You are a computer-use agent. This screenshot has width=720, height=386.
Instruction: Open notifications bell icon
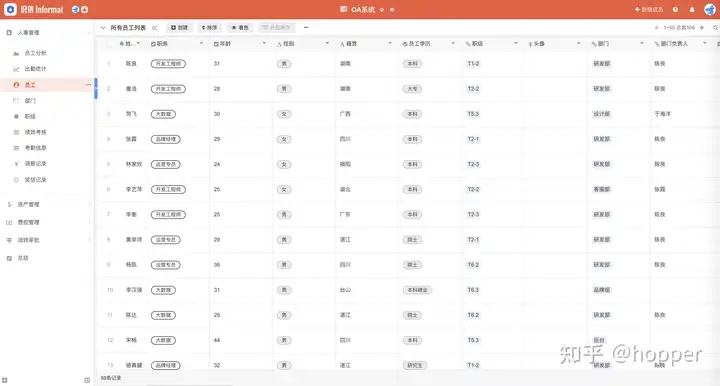(x=692, y=9)
